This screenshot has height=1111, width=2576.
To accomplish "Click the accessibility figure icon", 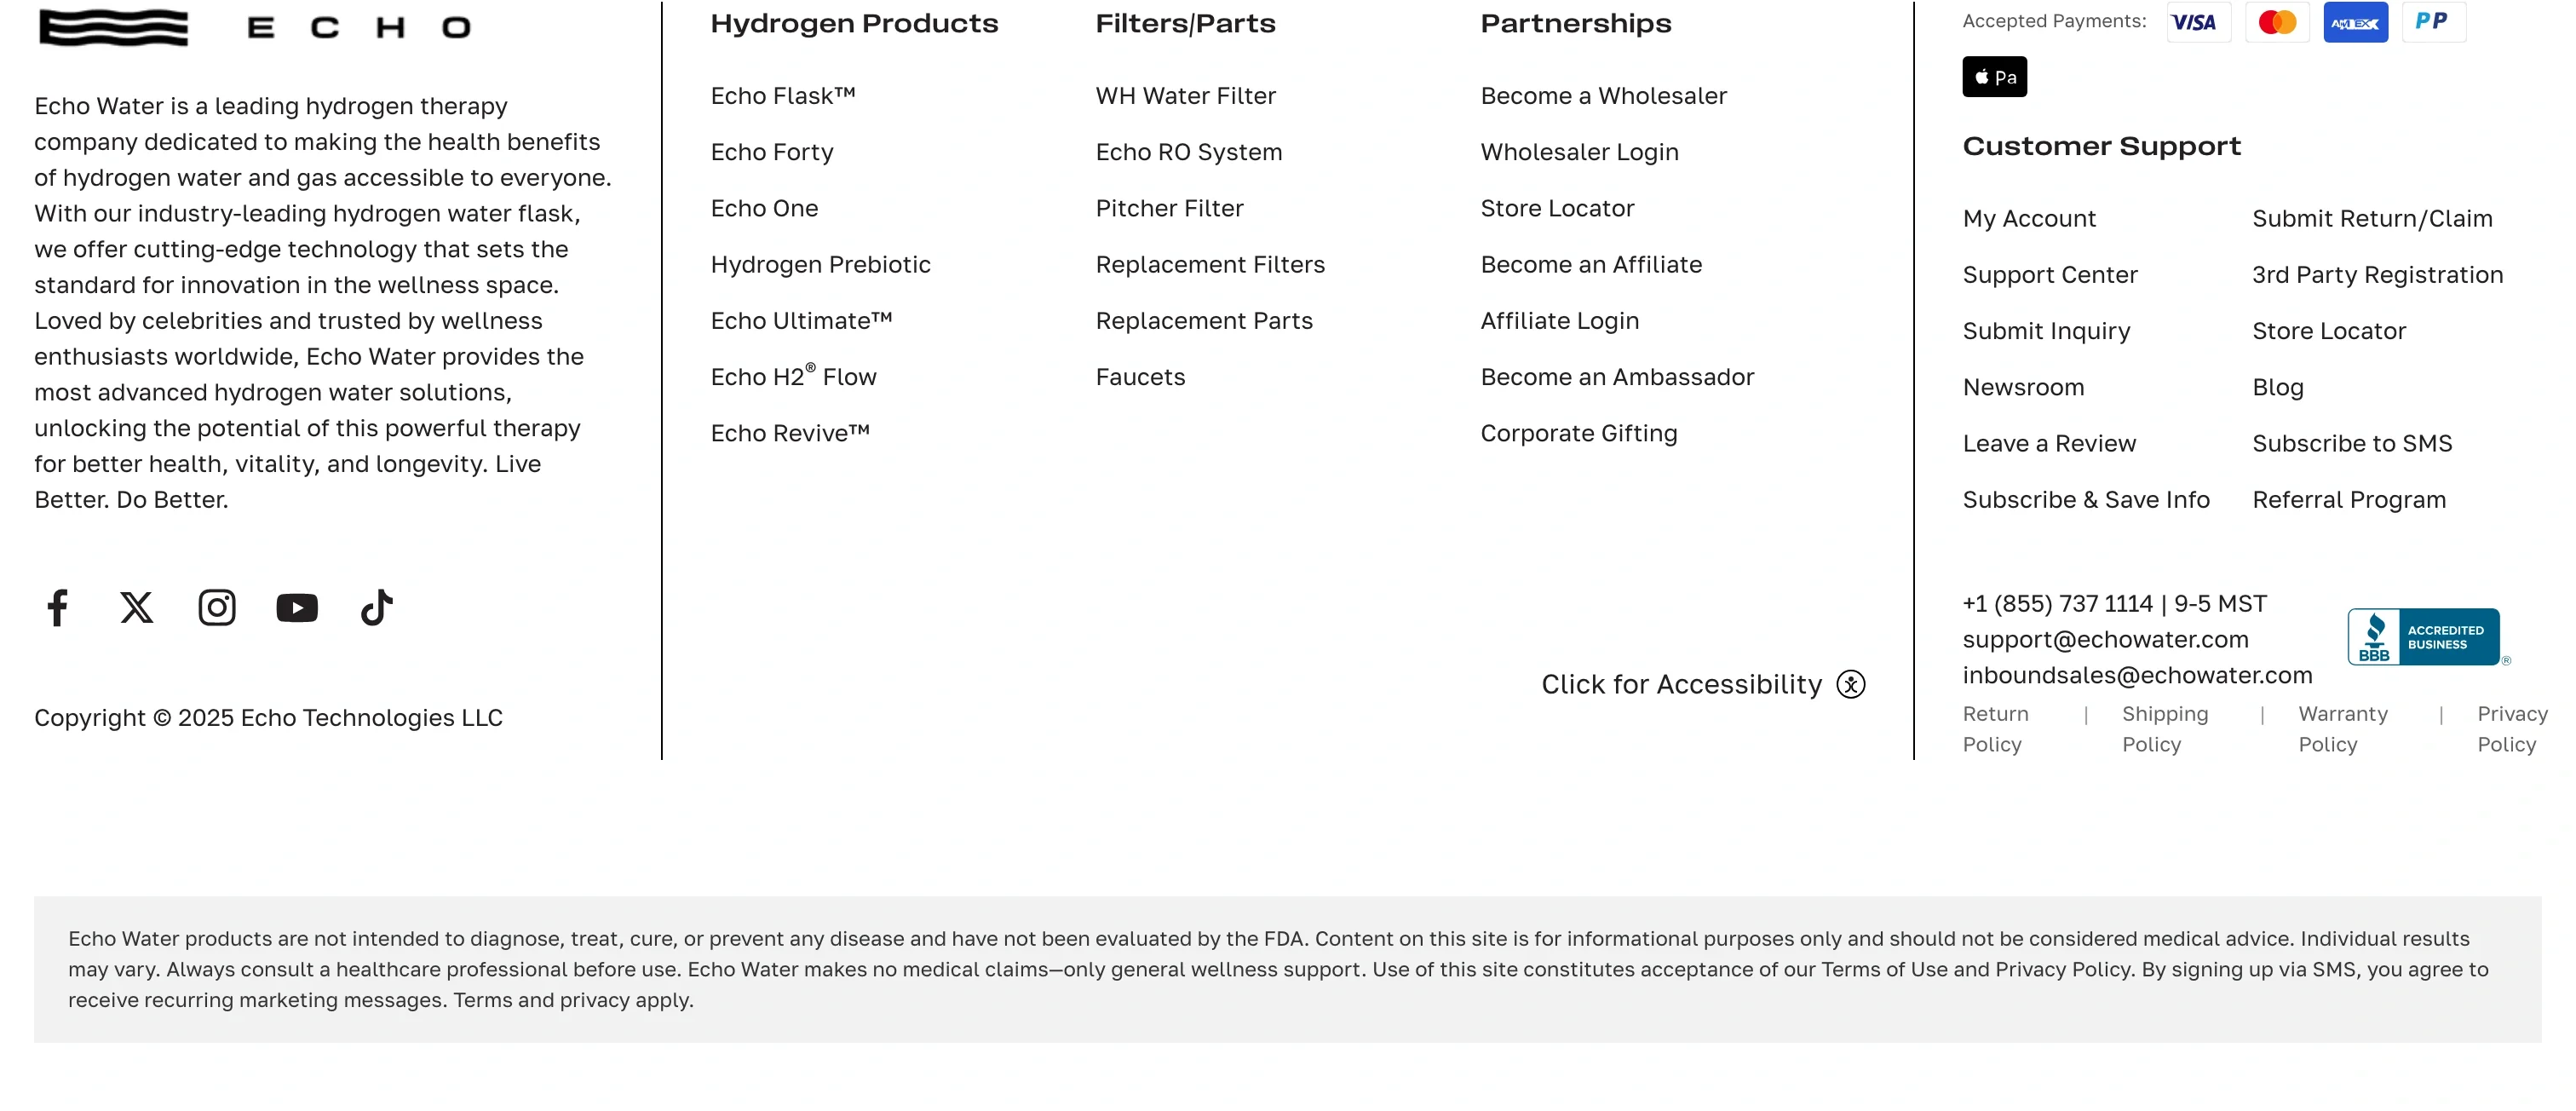I will [1851, 685].
